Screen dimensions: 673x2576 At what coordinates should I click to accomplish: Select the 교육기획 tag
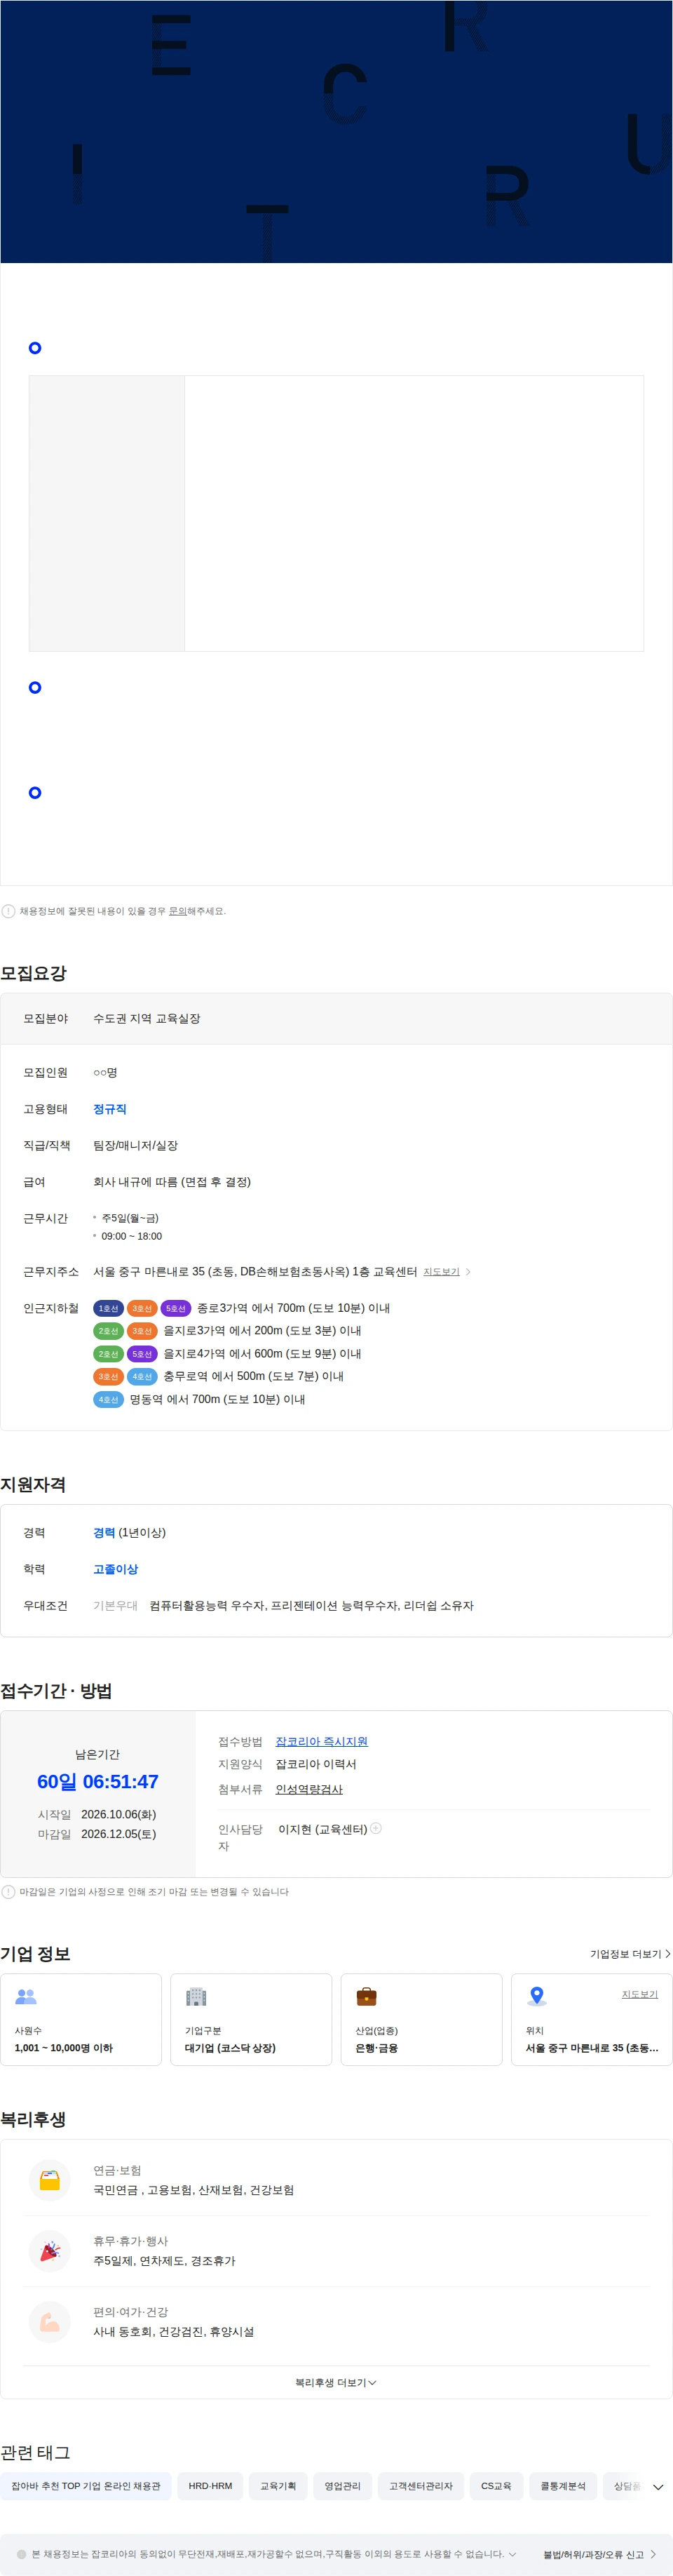[x=278, y=2486]
